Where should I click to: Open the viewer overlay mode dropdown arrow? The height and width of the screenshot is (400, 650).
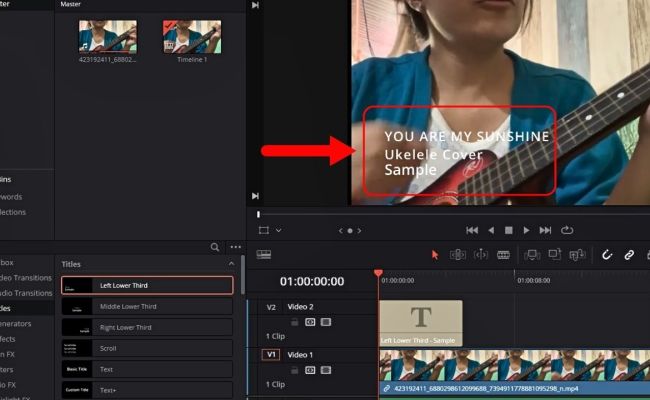(x=279, y=230)
